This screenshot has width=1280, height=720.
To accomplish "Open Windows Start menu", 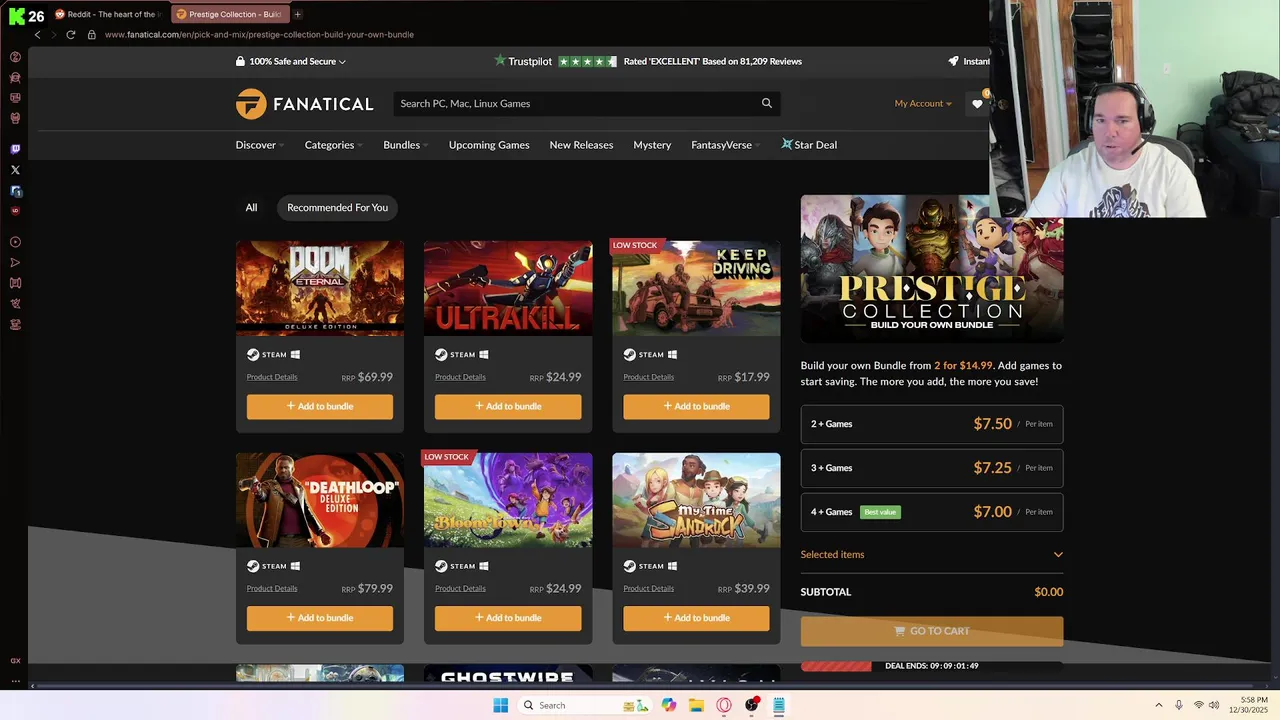I will click(500, 705).
